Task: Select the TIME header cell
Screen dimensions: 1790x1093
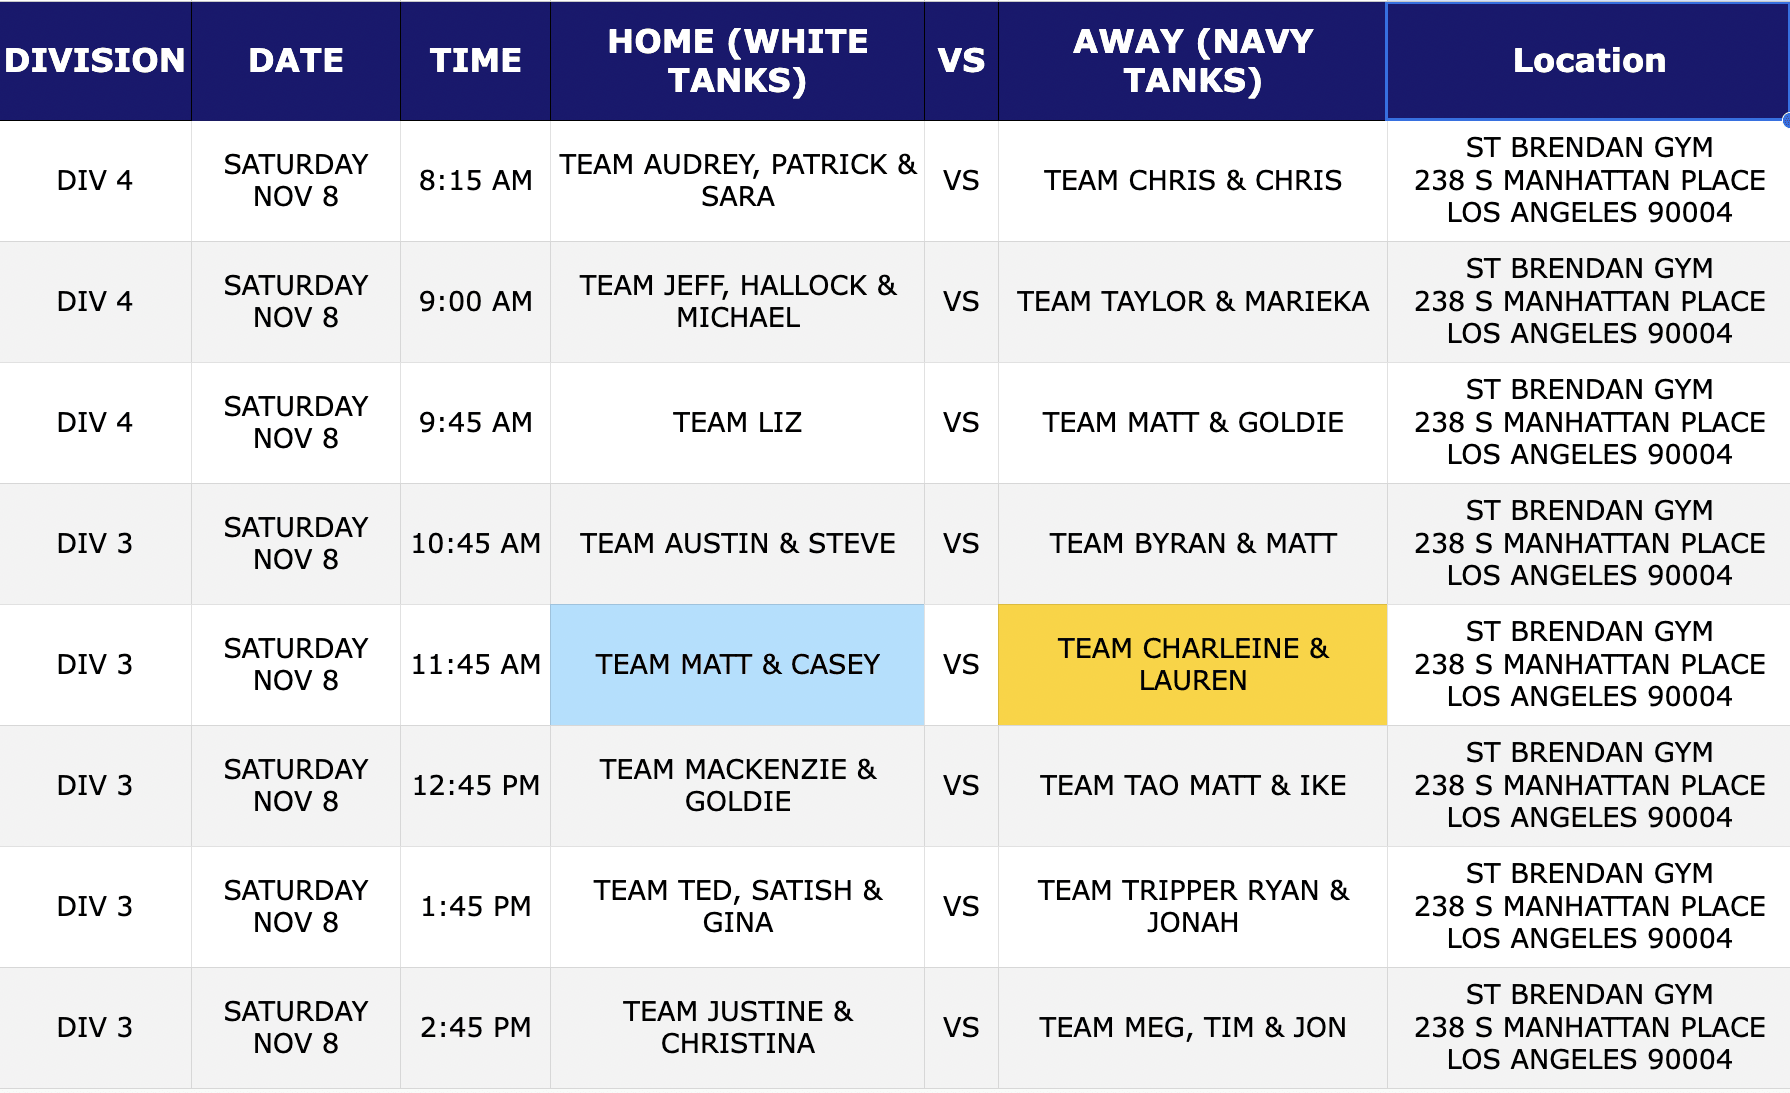Action: coord(475,61)
